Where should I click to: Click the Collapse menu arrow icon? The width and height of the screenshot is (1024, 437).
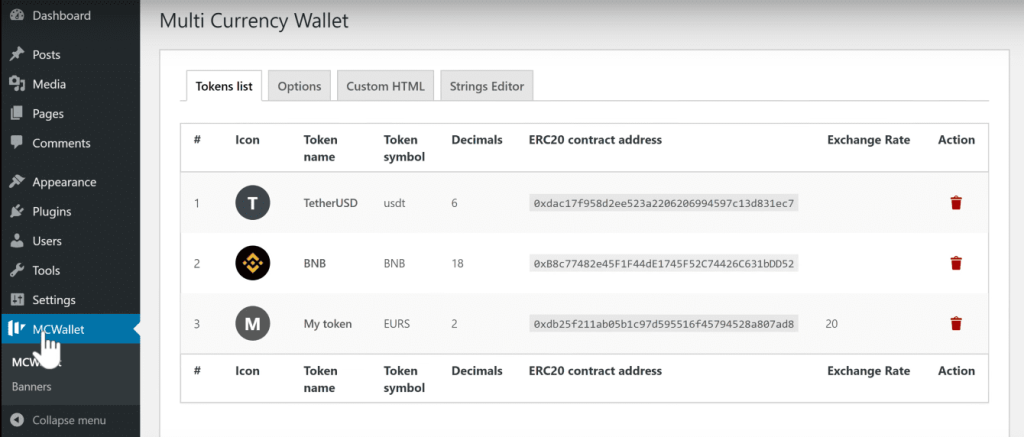pyautogui.click(x=18, y=420)
